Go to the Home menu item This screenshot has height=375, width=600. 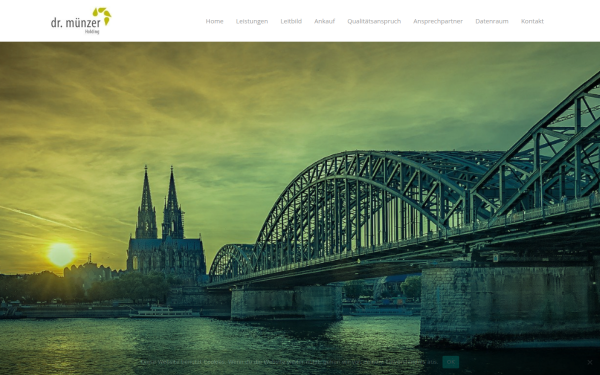click(214, 21)
